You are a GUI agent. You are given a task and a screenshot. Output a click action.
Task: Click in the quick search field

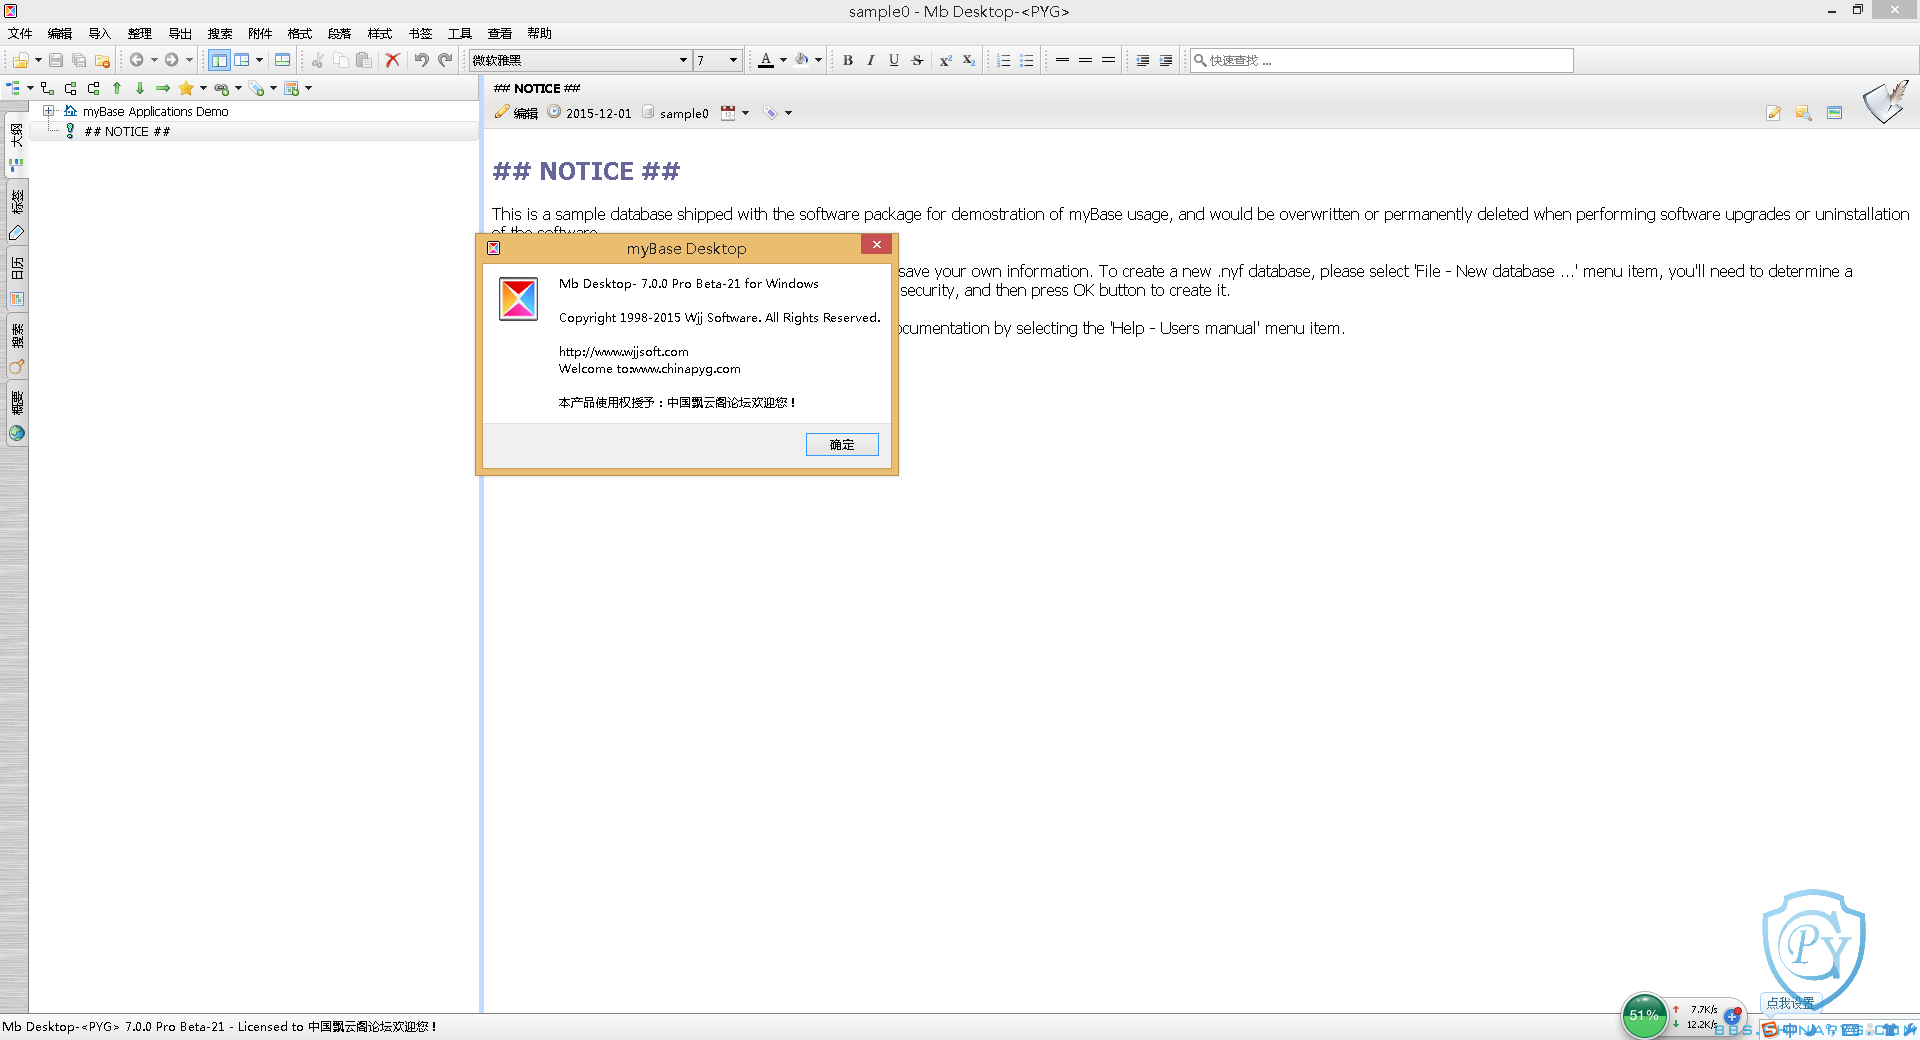tap(1381, 60)
